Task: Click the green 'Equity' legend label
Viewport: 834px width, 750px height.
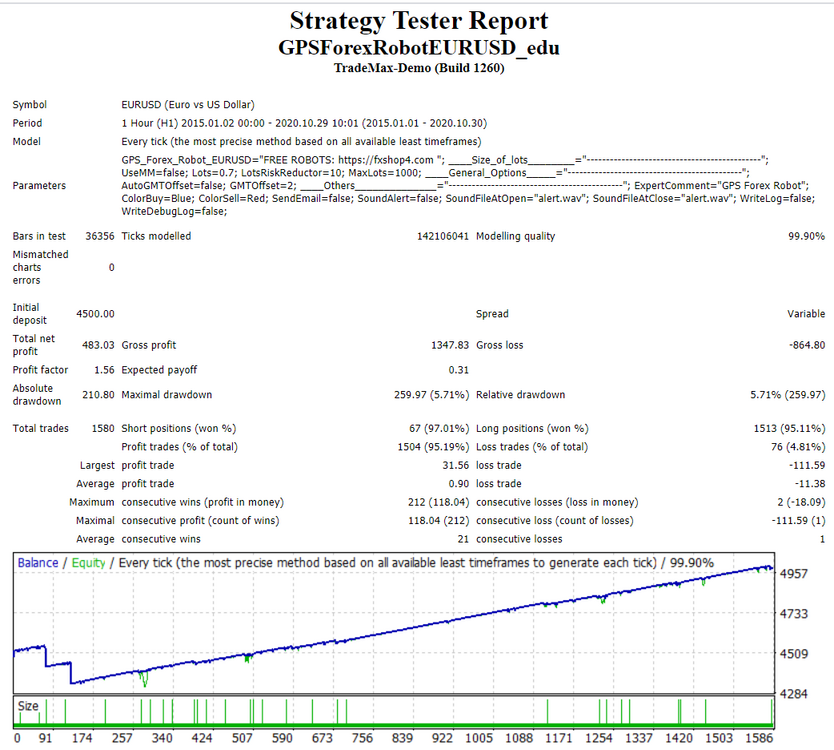Action: click(x=88, y=563)
